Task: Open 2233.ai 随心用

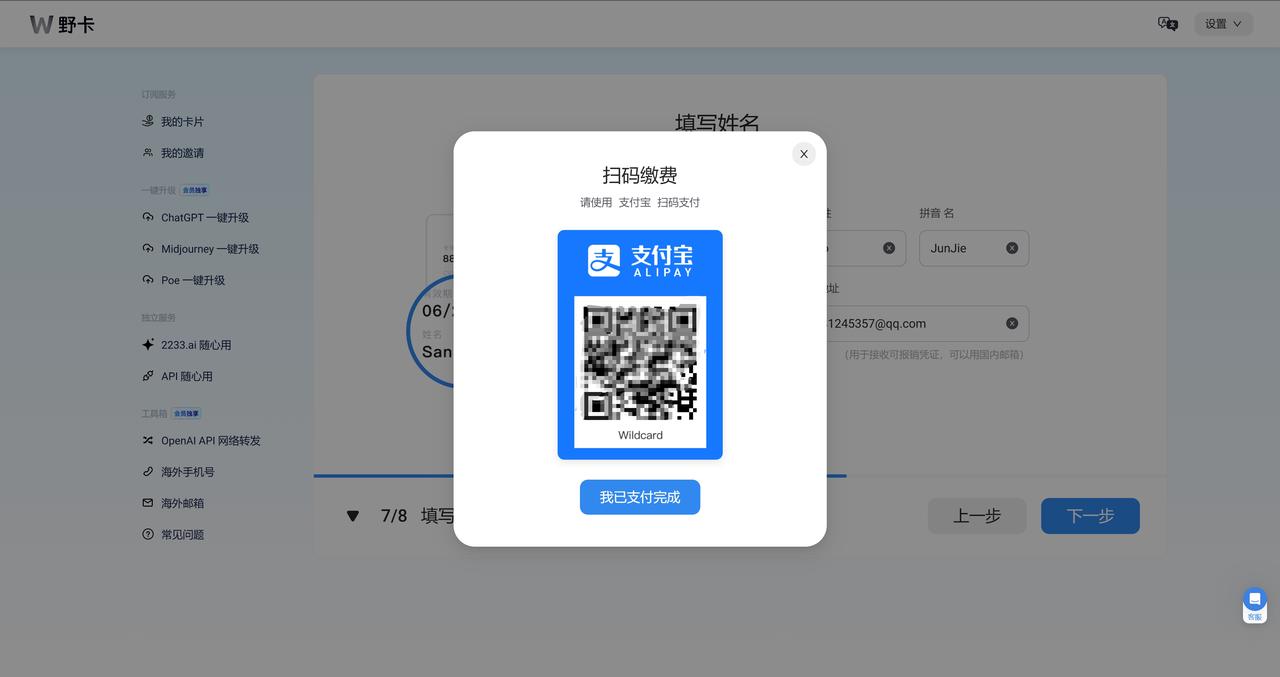Action: click(x=196, y=345)
